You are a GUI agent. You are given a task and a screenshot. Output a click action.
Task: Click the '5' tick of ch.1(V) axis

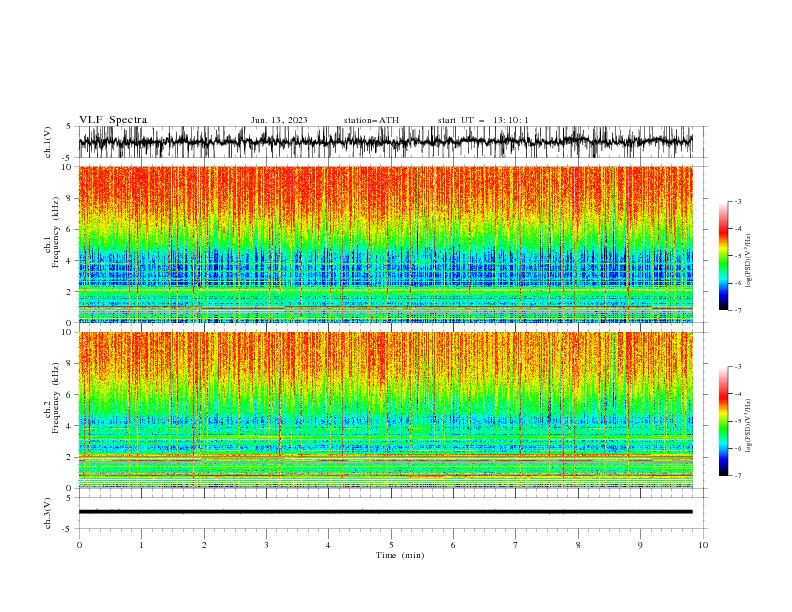click(x=69, y=127)
